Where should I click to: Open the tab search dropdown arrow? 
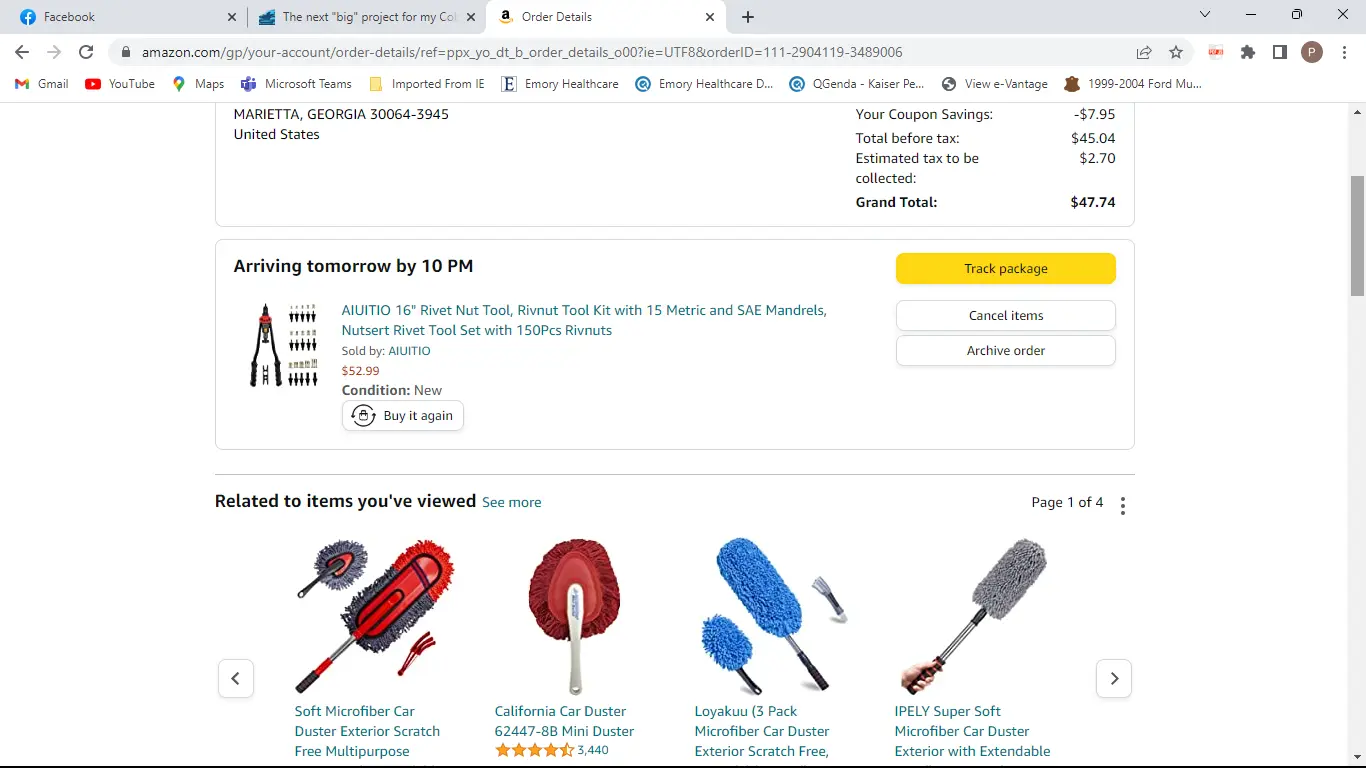pyautogui.click(x=1205, y=15)
